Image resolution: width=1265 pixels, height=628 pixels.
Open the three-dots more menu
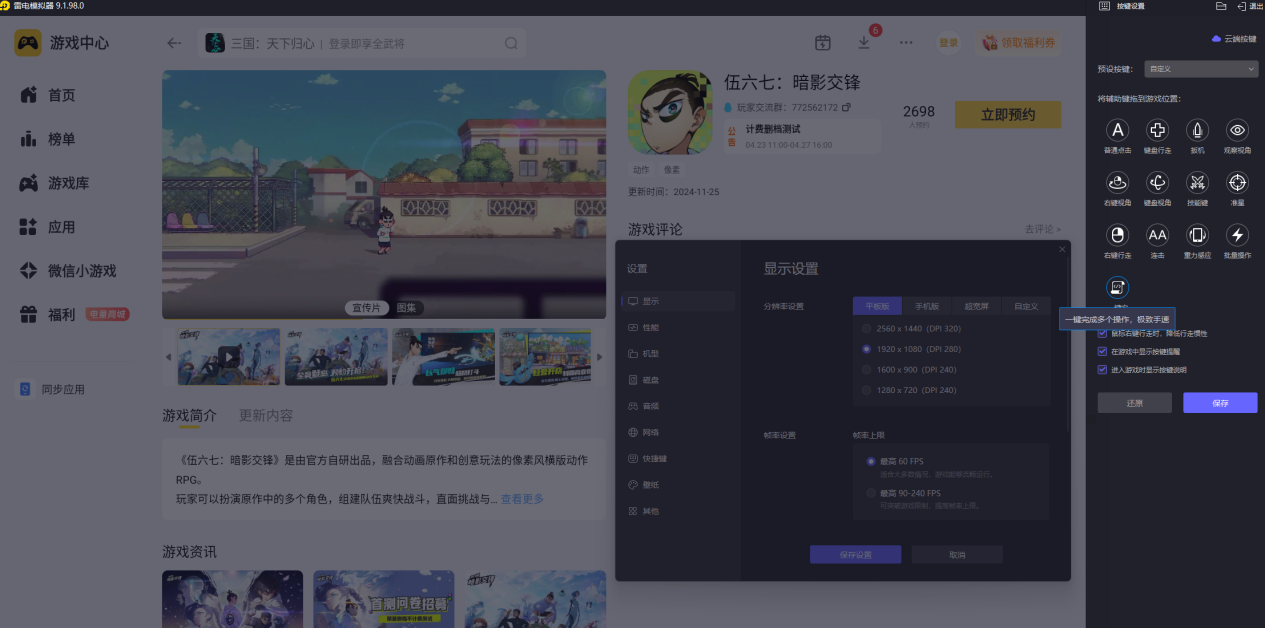click(906, 43)
